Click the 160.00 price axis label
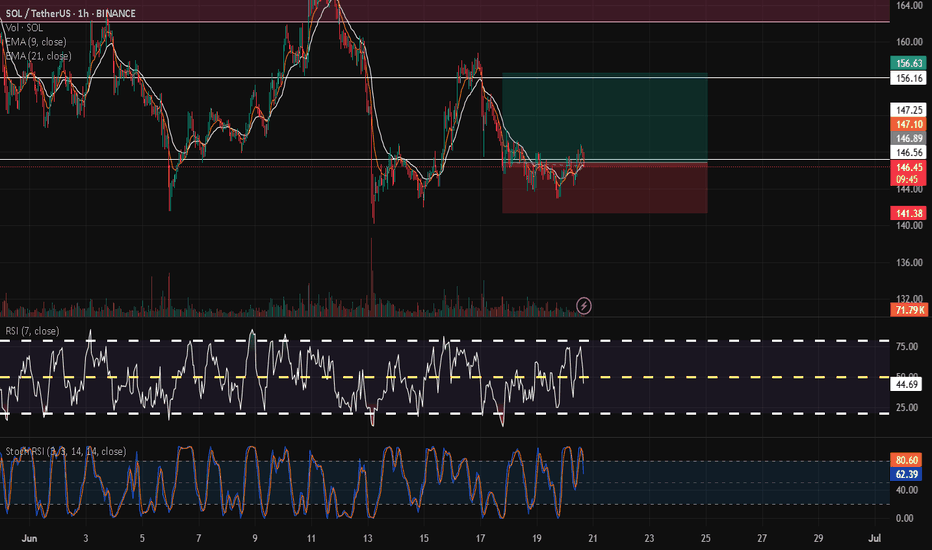 pos(909,42)
